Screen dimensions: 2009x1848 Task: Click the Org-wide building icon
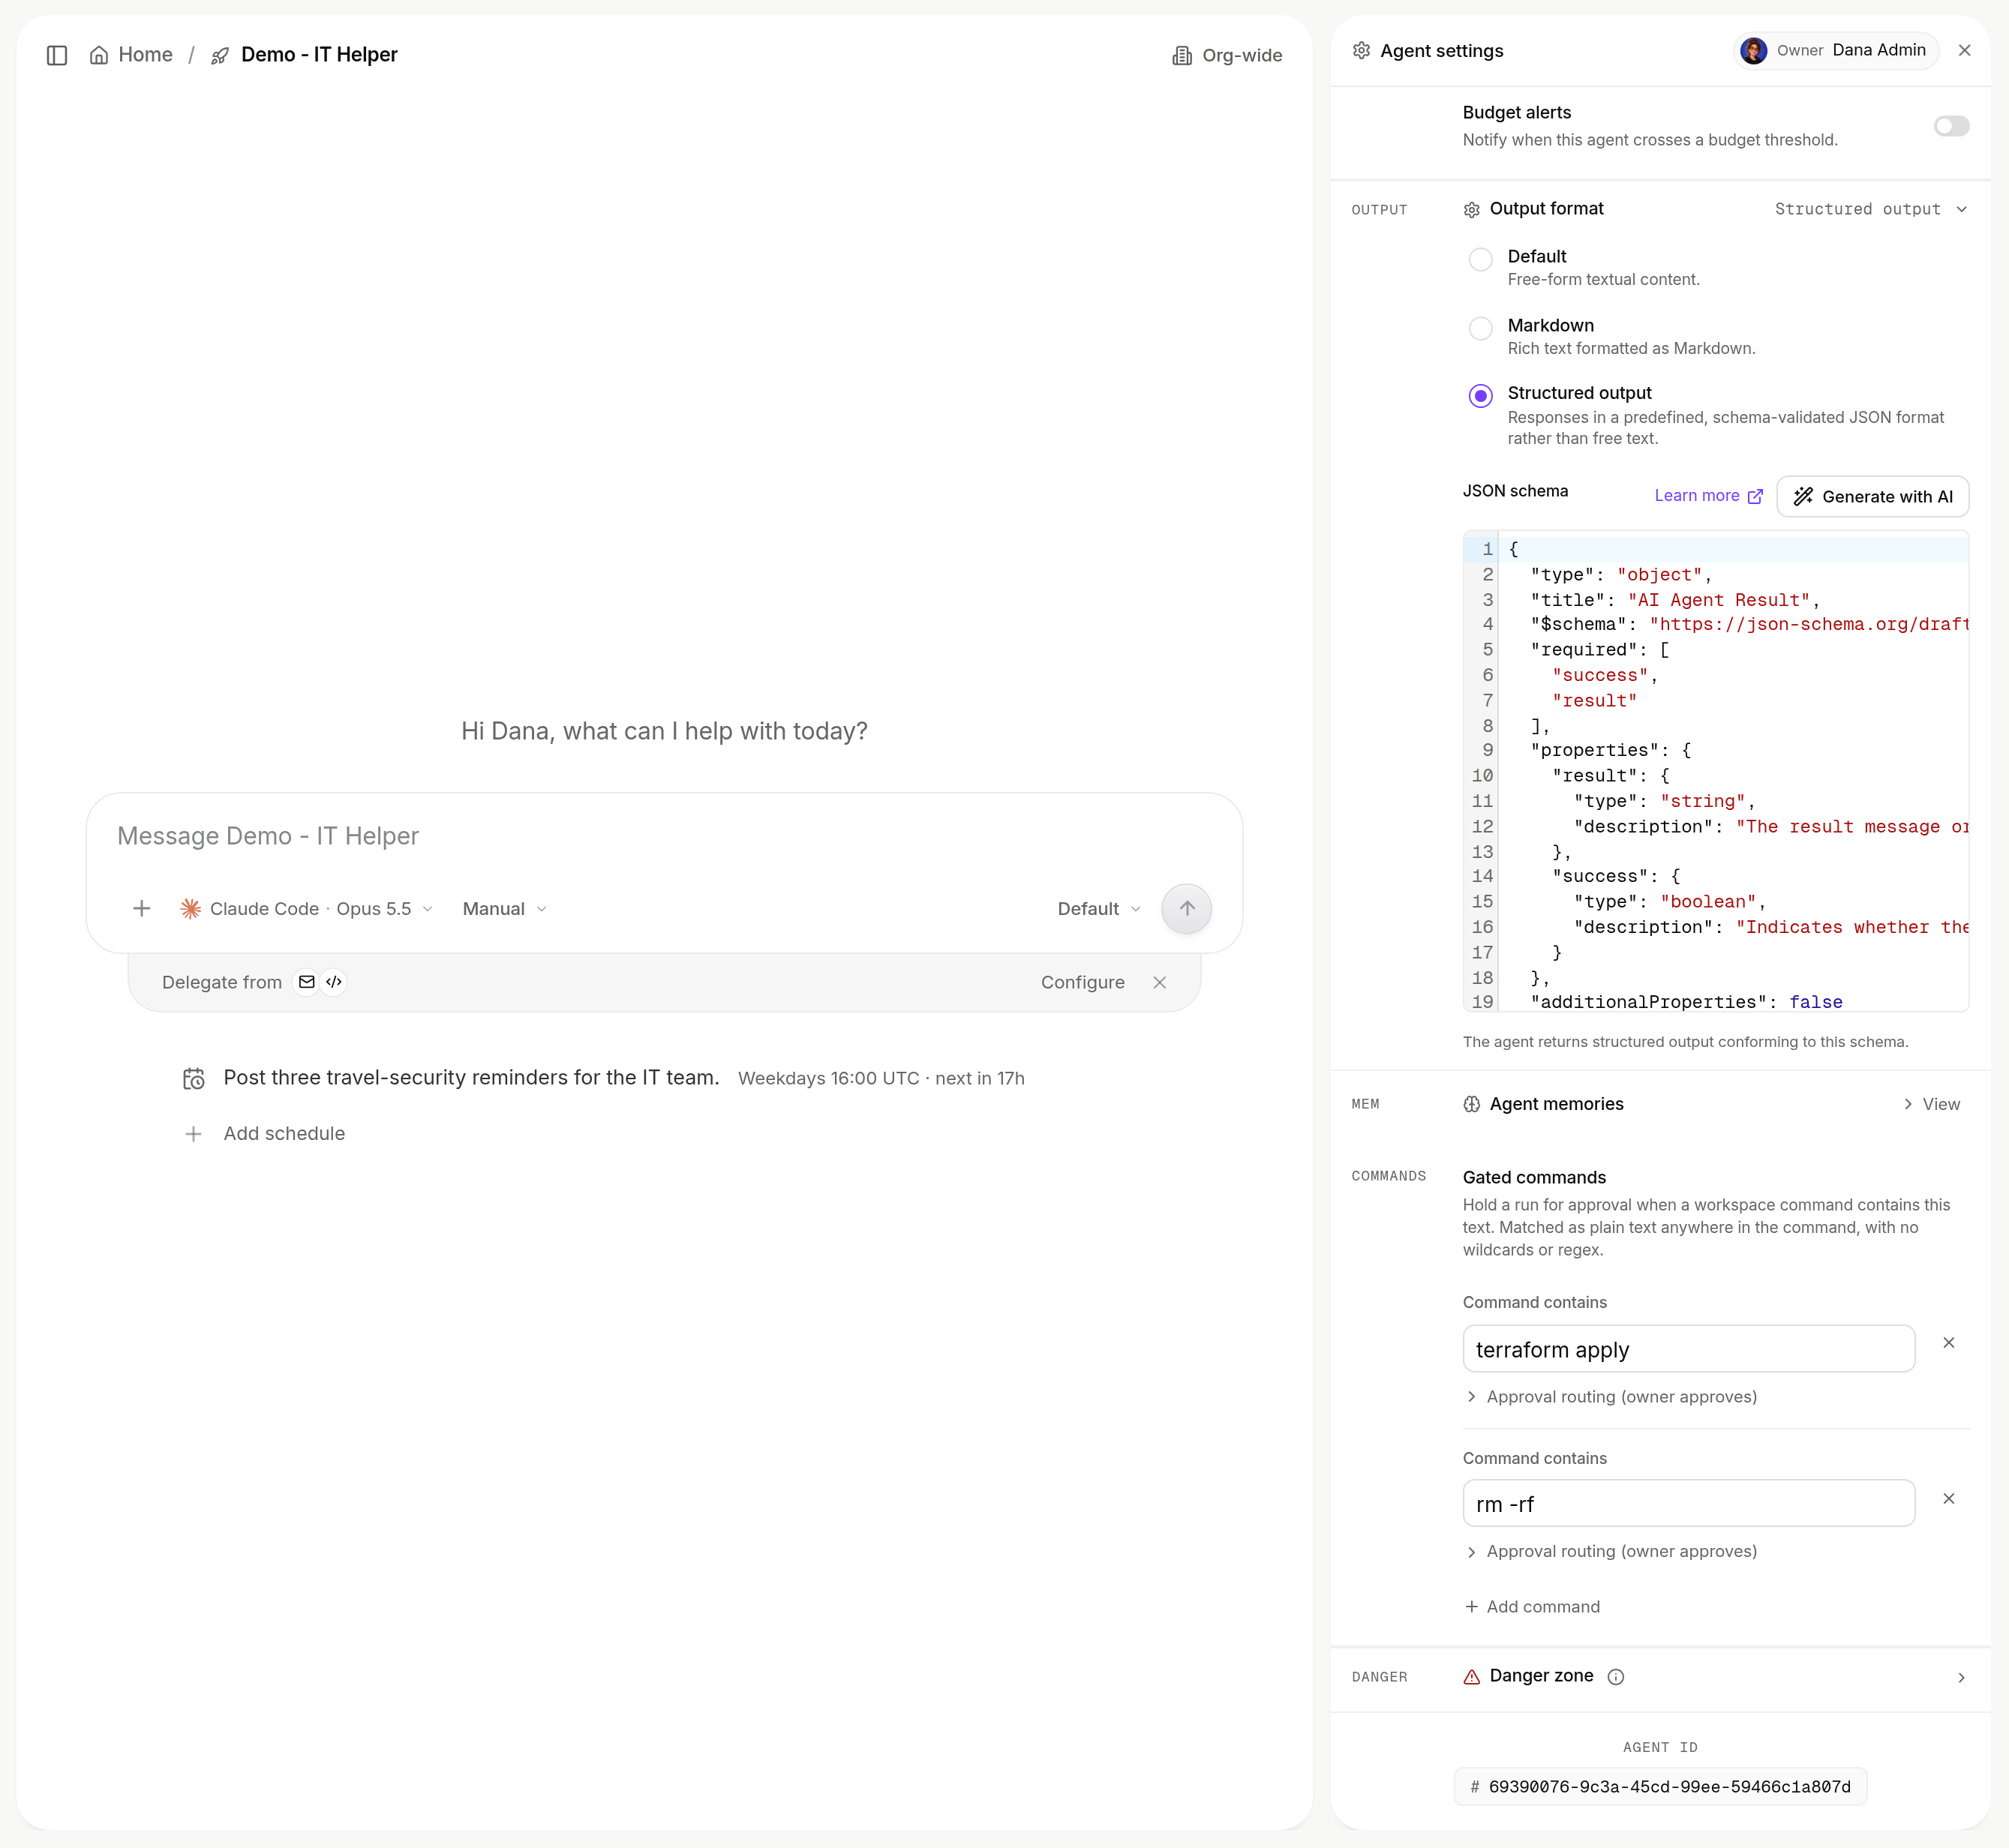(x=1182, y=56)
